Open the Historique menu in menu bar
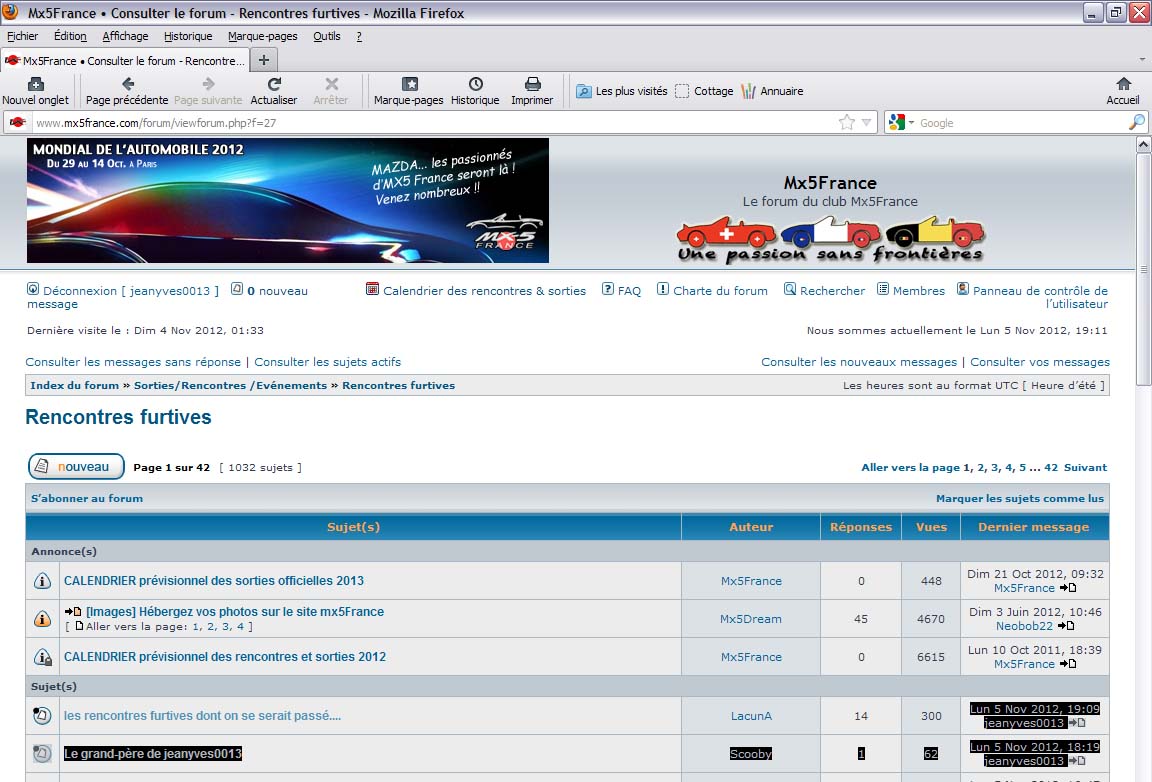Viewport: 1152px width, 782px height. 188,36
